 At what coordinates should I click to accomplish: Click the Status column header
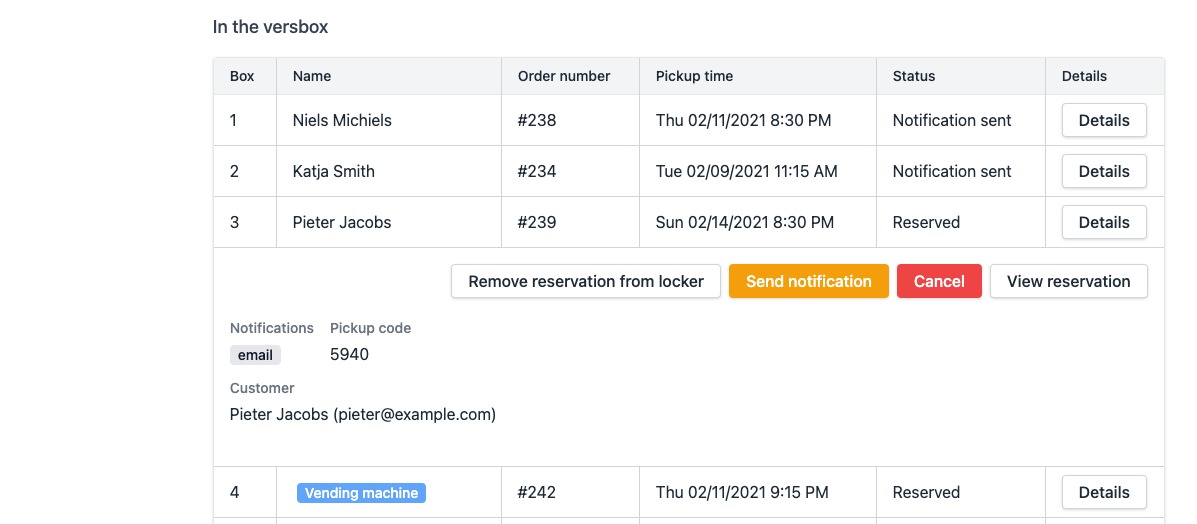coord(914,76)
